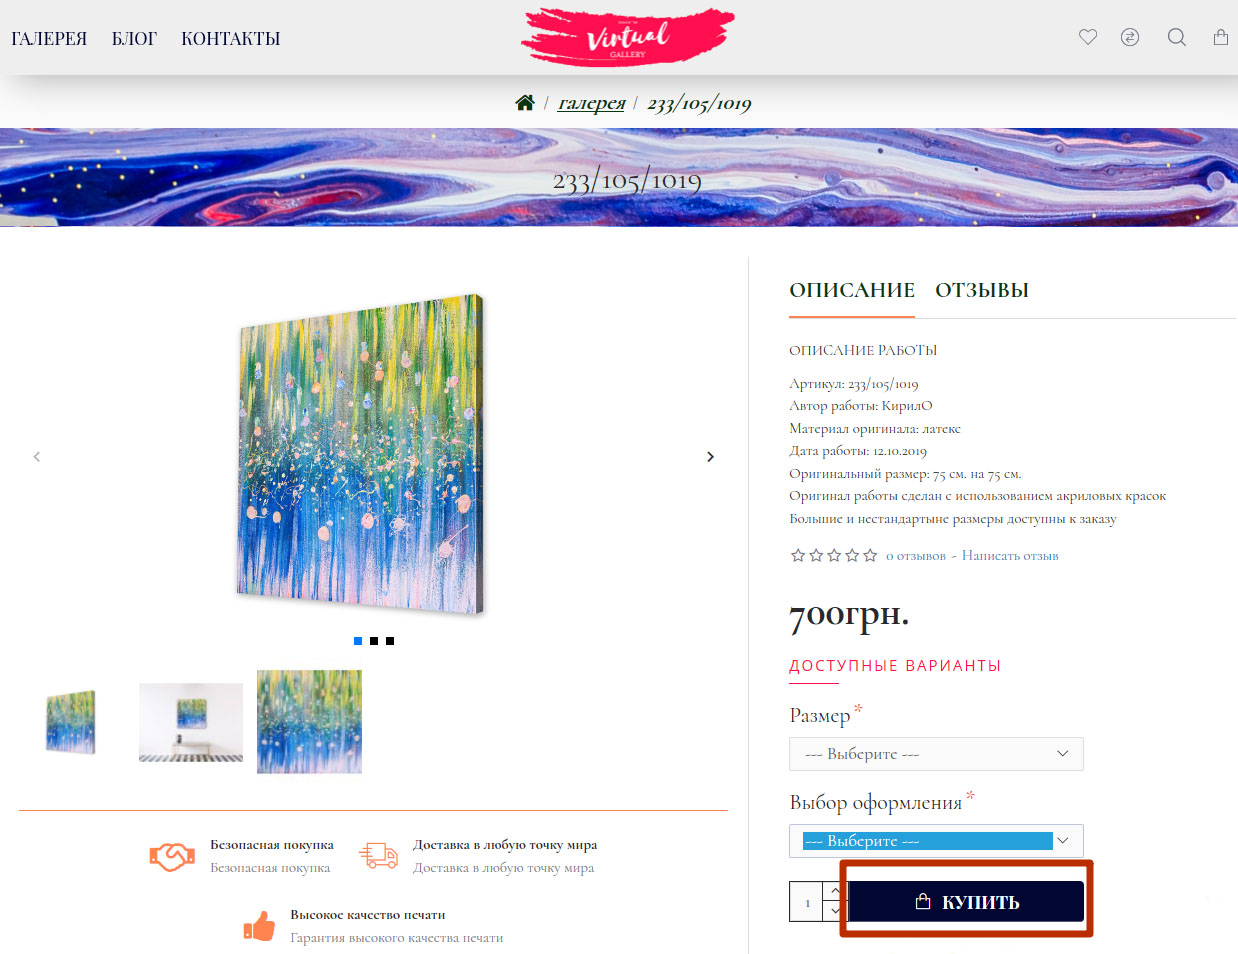Open the shopping bag cart icon
This screenshot has width=1238, height=954.
coord(1221,37)
